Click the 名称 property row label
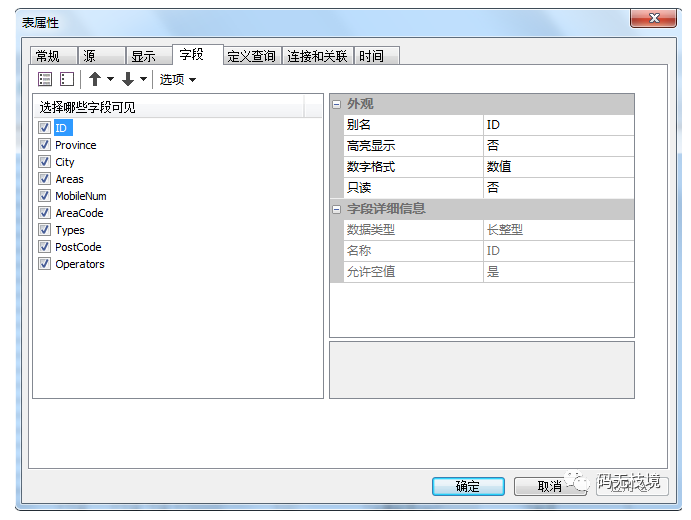The height and width of the screenshot is (520, 691). coord(413,251)
